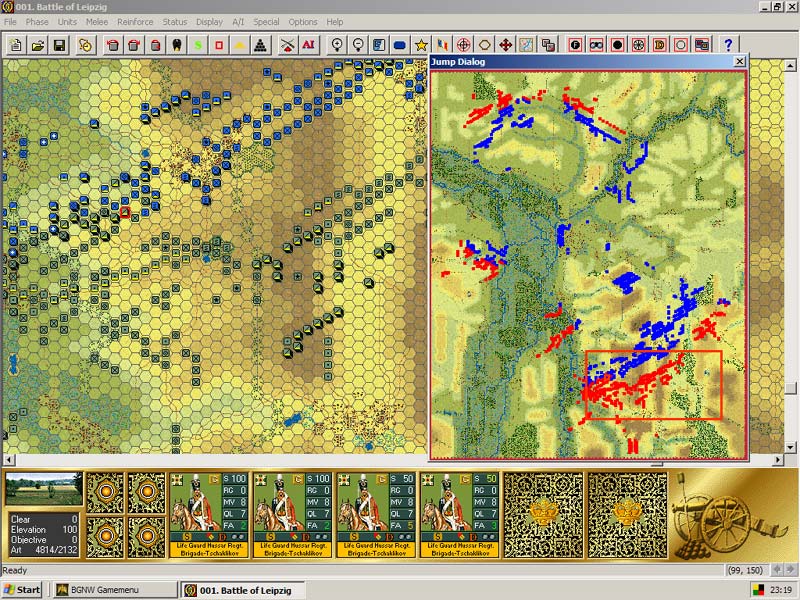The width and height of the screenshot is (800, 600).
Task: Click the red crosshair target icon
Action: pyautogui.click(x=463, y=45)
